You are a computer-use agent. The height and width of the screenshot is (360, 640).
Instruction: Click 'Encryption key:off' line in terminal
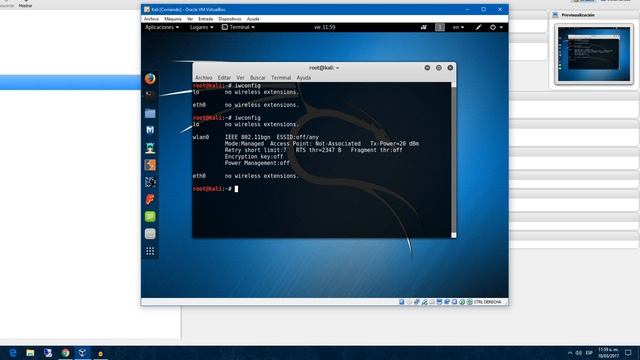coord(254,156)
